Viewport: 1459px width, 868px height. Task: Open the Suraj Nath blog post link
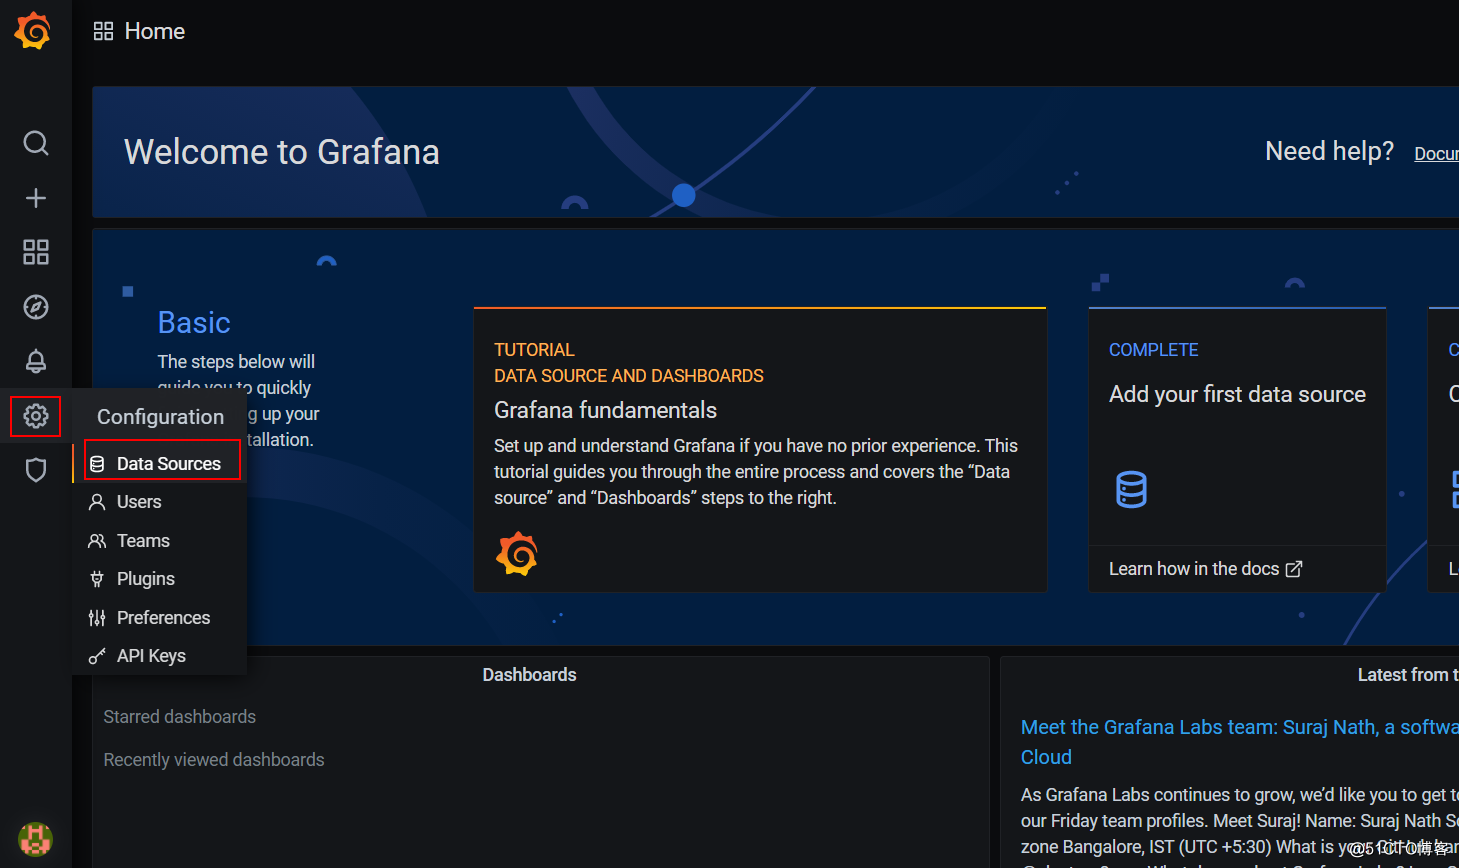coord(1239,742)
